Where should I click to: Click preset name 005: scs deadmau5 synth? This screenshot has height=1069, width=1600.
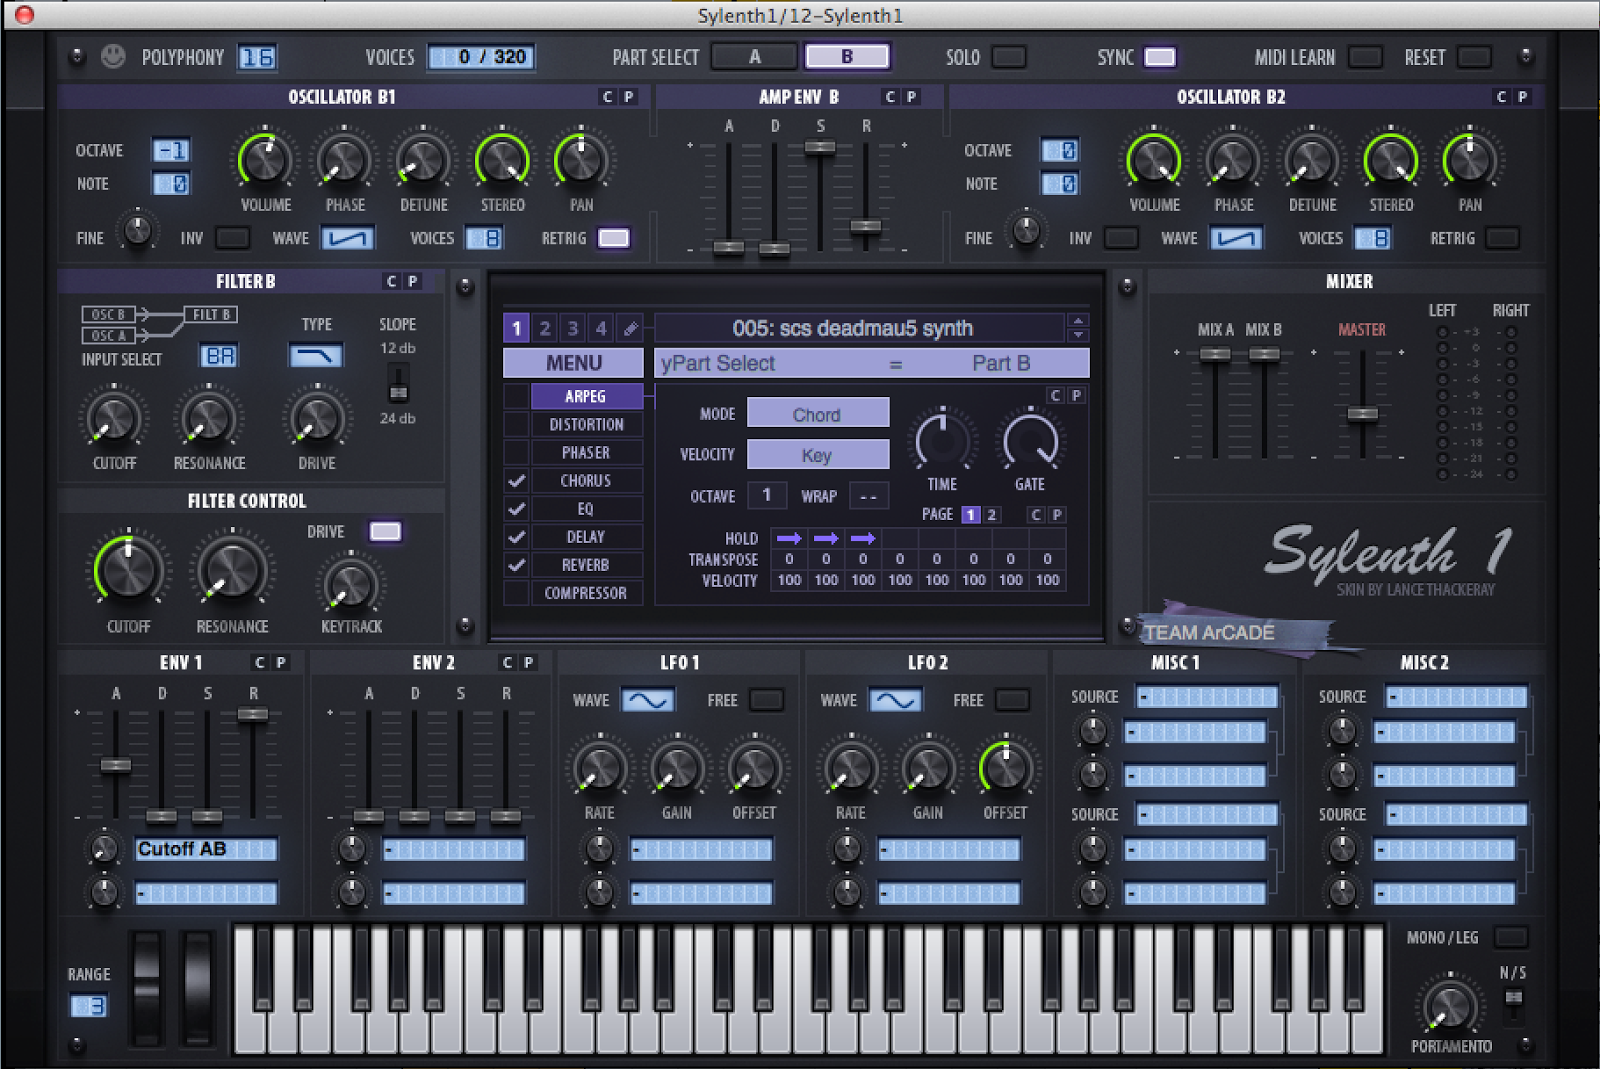853,328
